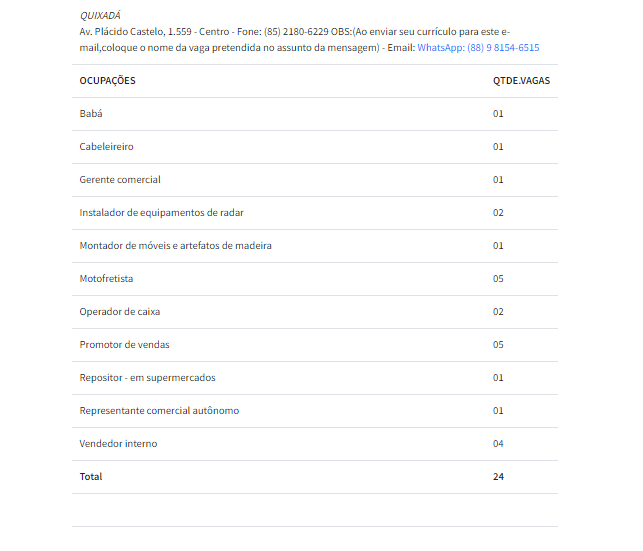Select the Operador de caixa entry

pos(119,312)
